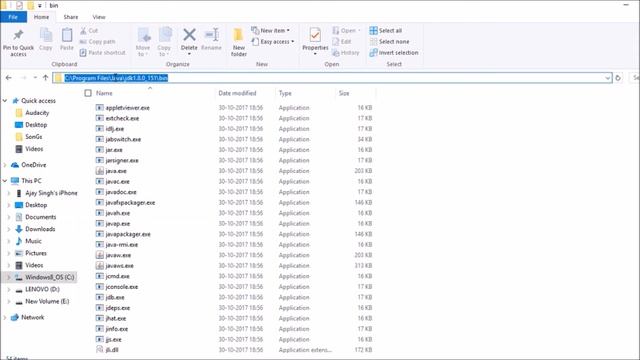Click the Rename icon
640x360 pixels.
[212, 35]
